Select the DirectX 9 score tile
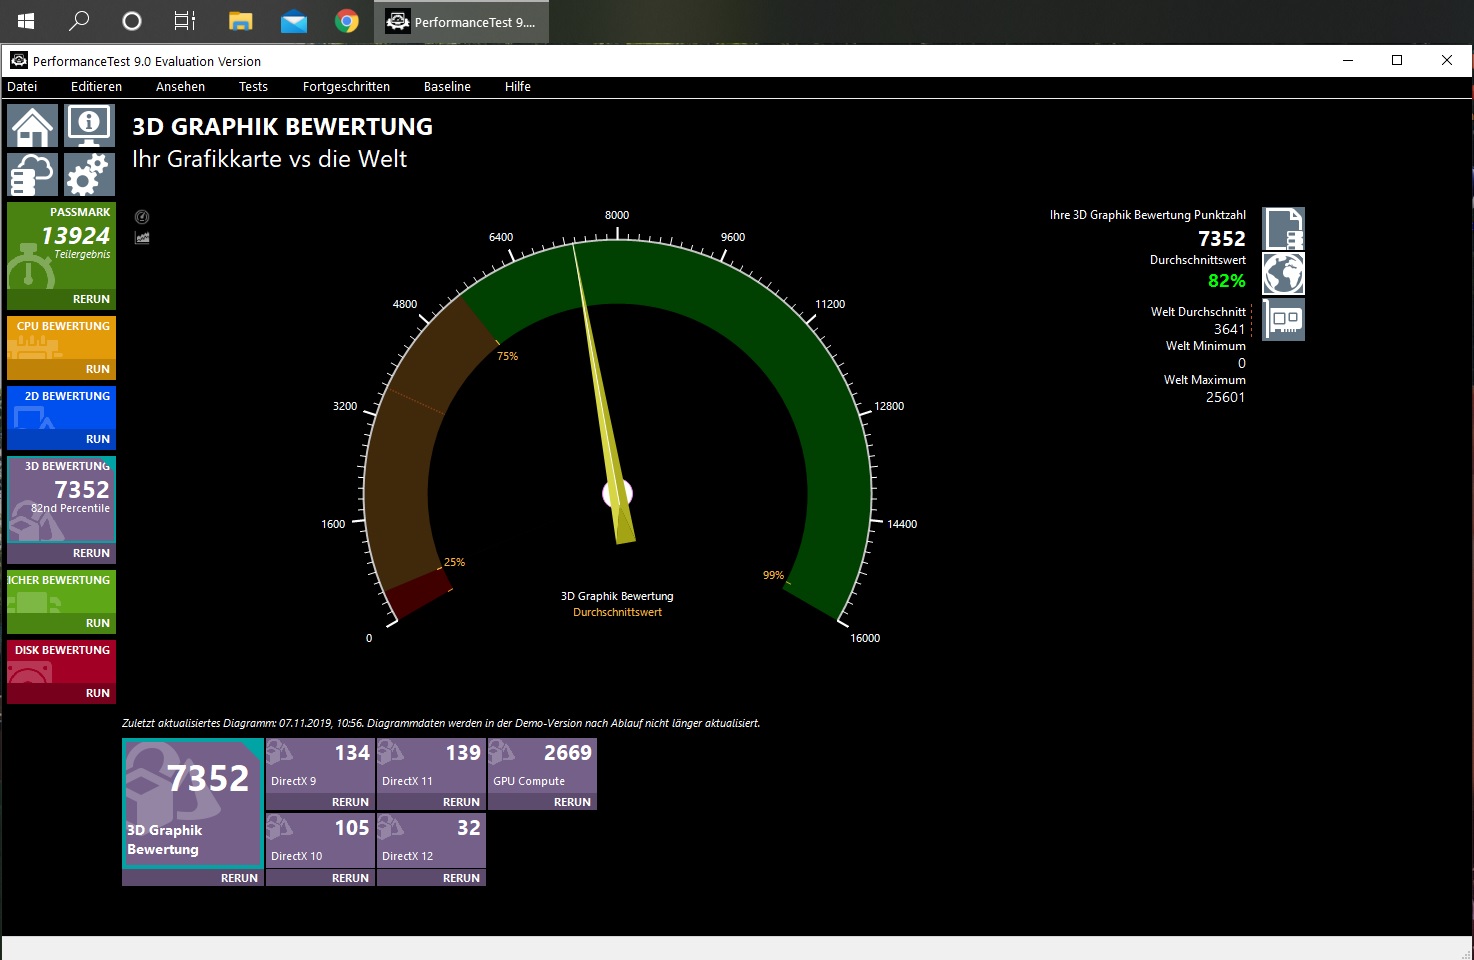1474x960 pixels. tap(320, 766)
